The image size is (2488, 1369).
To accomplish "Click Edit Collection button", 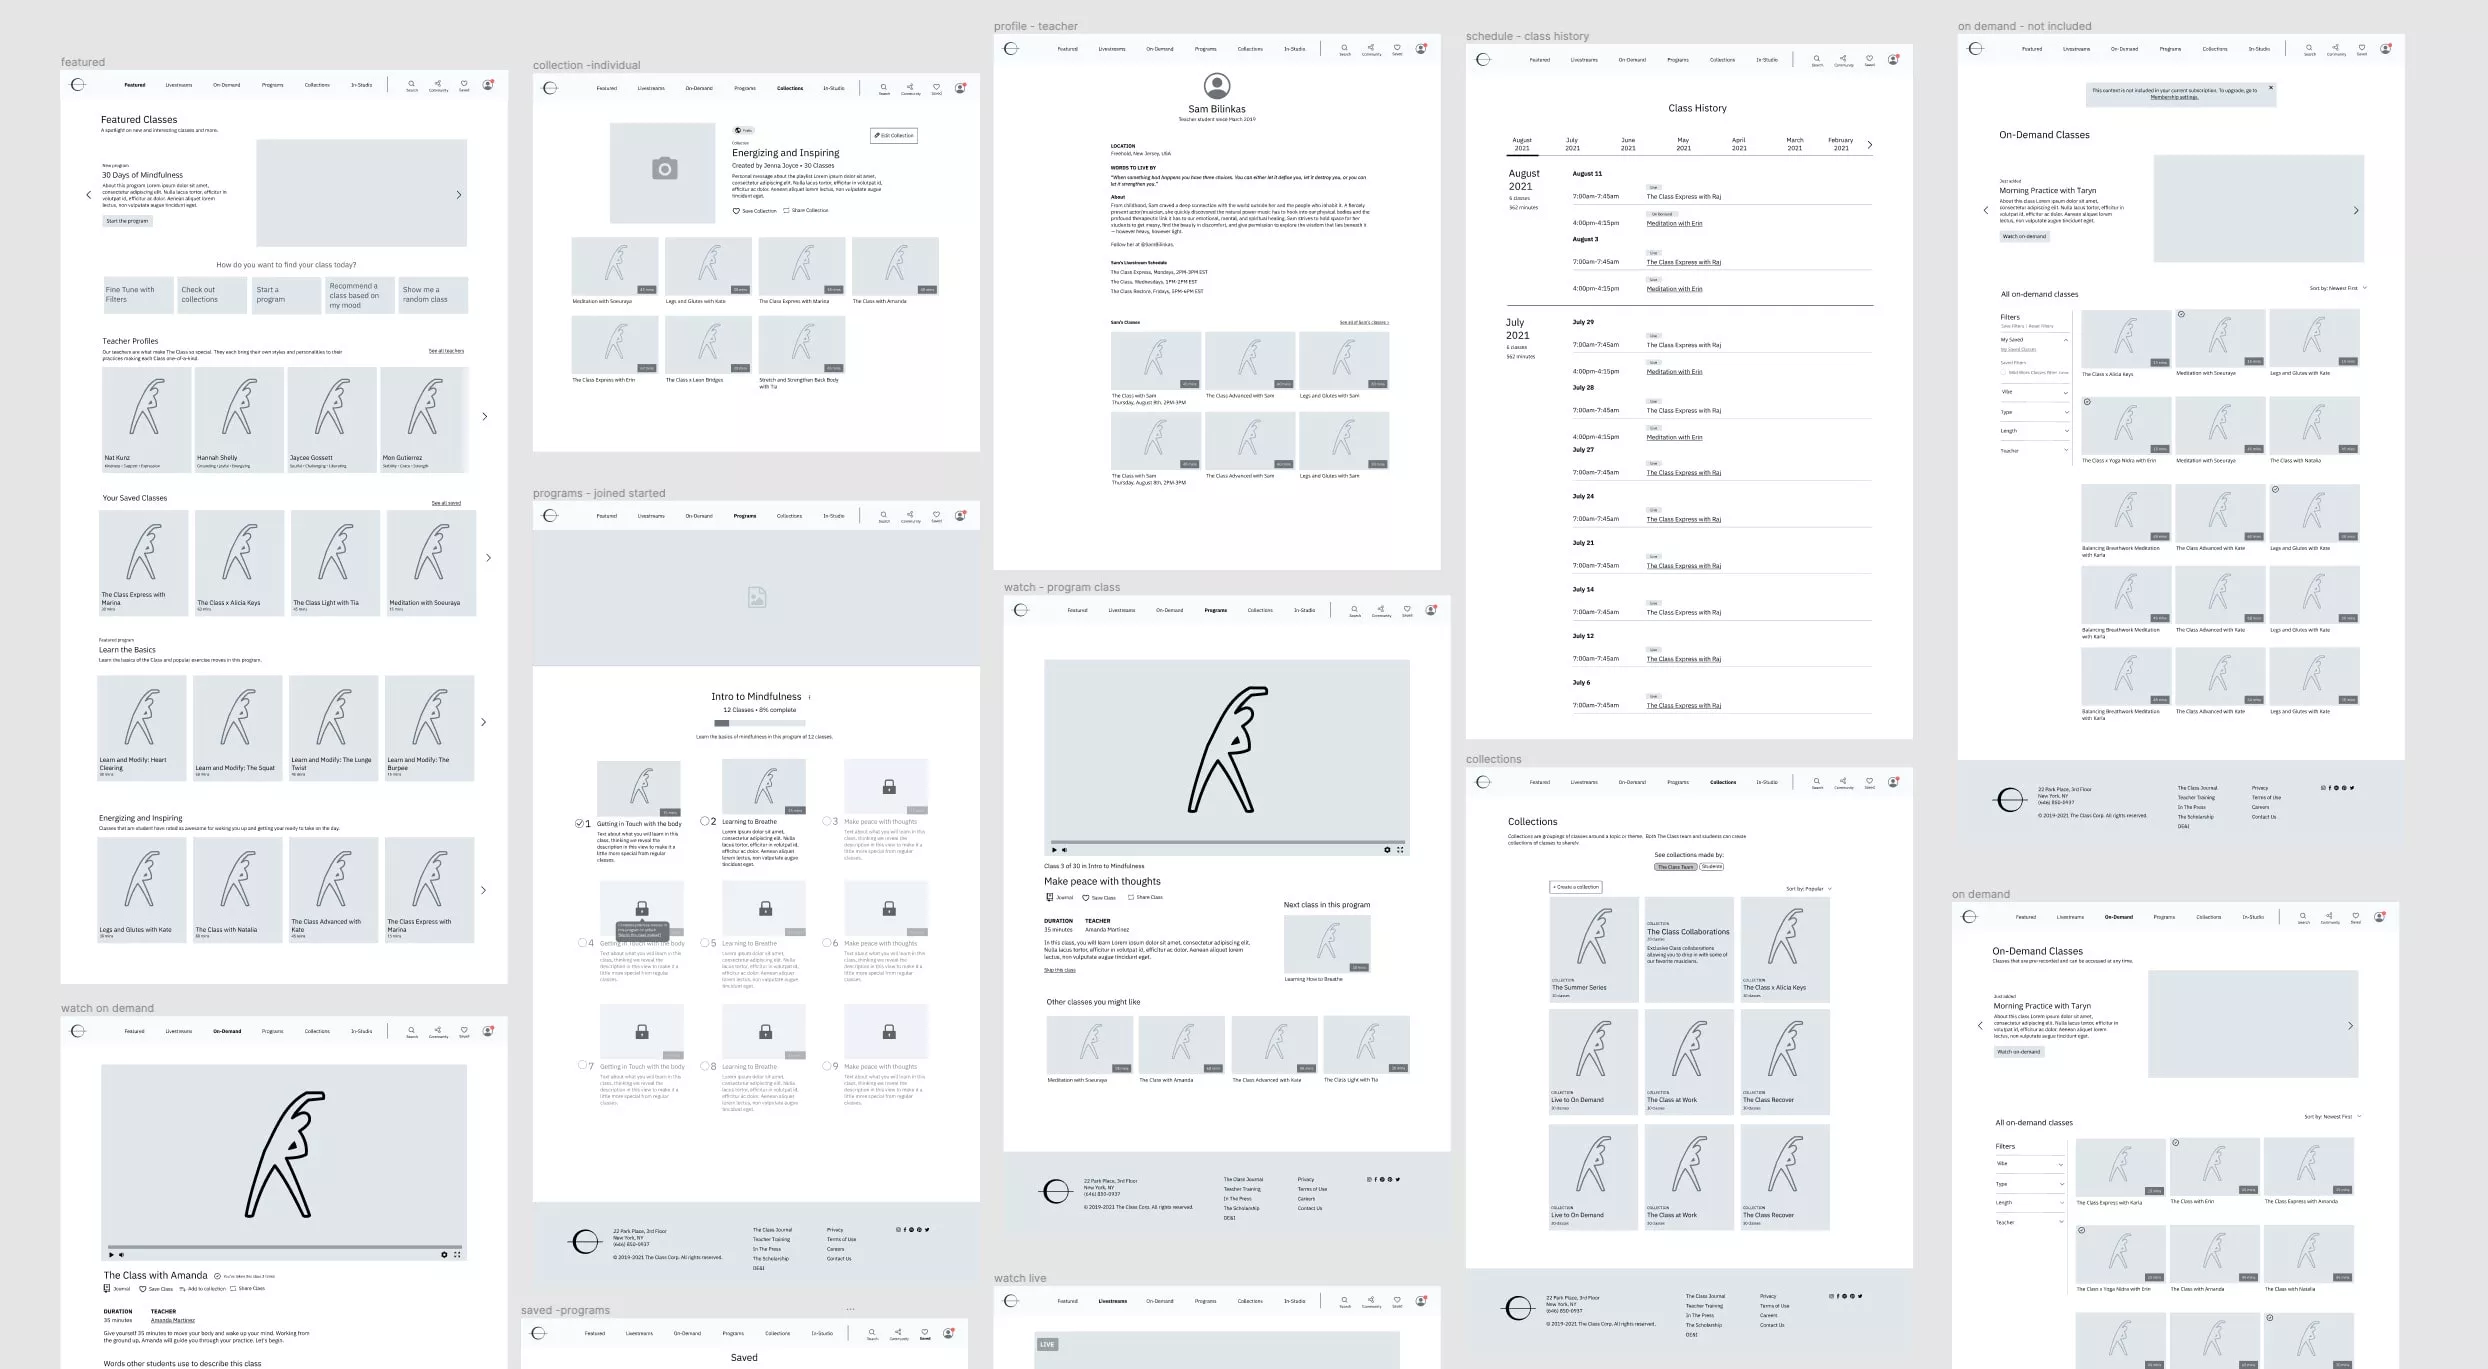I will pos(893,136).
